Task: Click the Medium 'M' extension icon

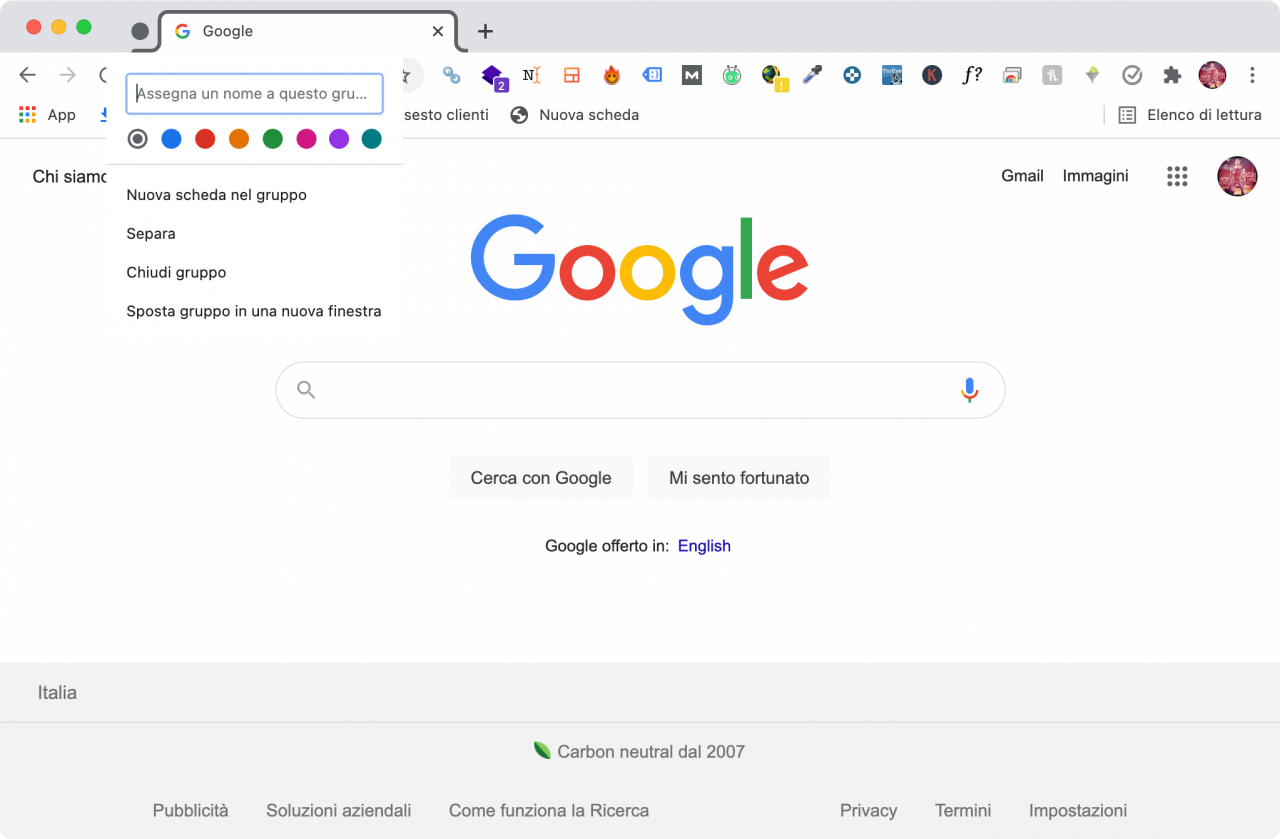Action: [692, 75]
